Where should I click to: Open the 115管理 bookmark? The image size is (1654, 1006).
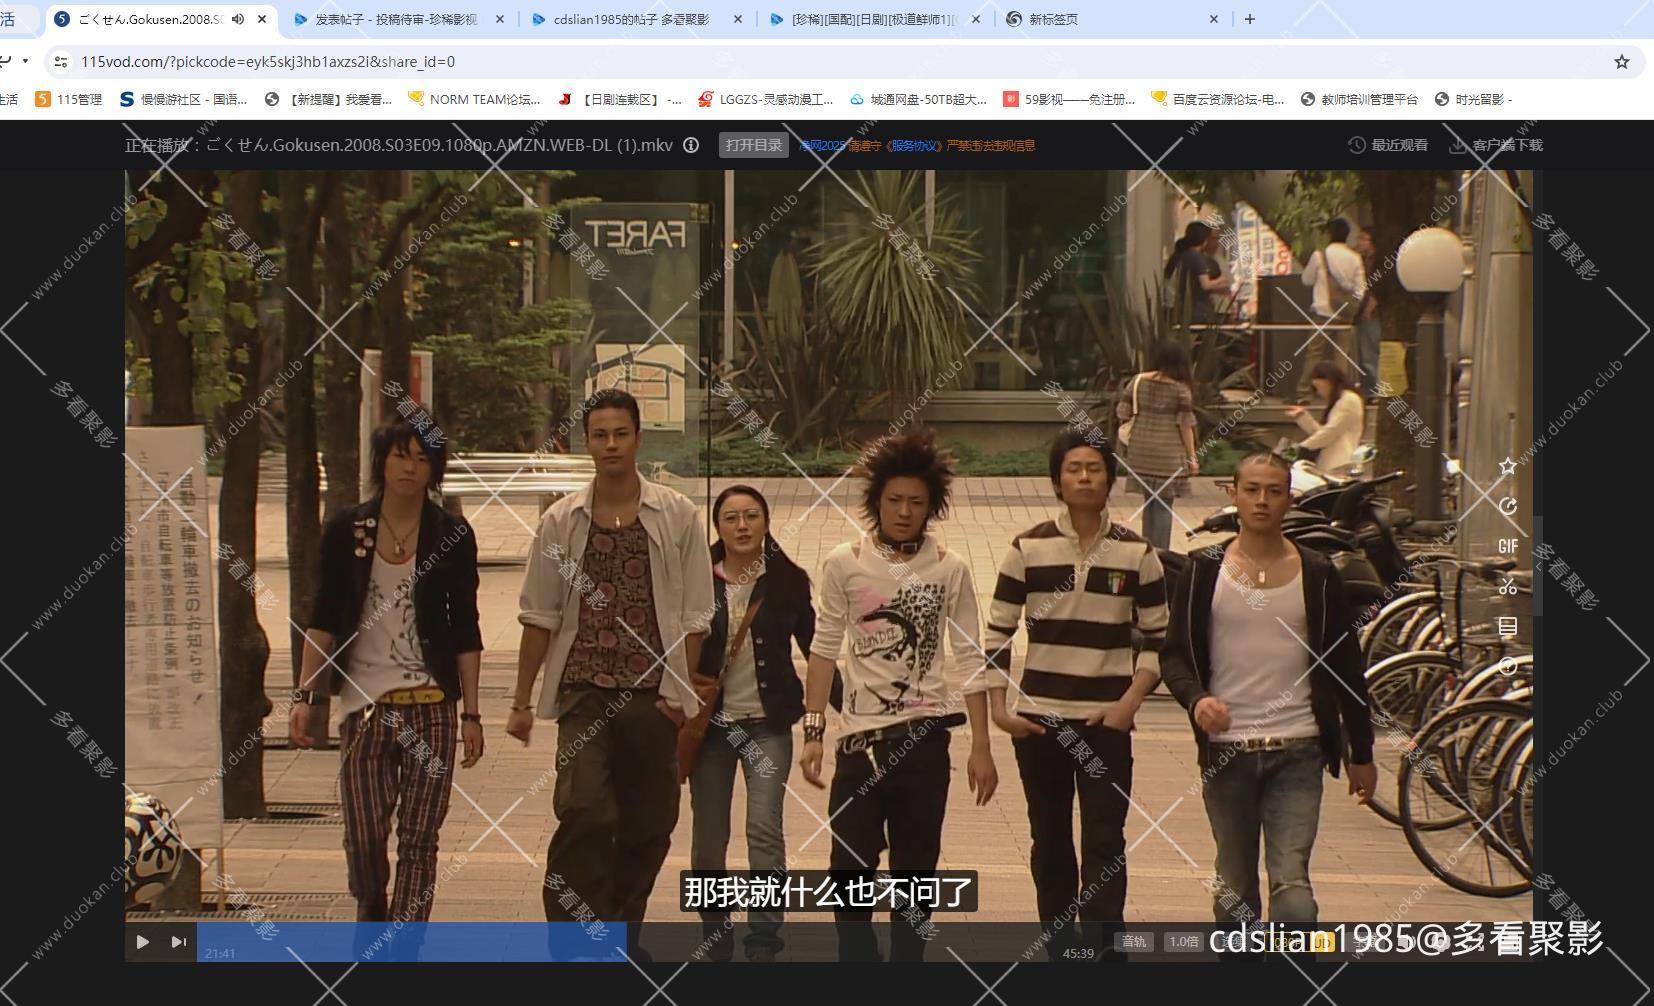pyautogui.click(x=69, y=99)
